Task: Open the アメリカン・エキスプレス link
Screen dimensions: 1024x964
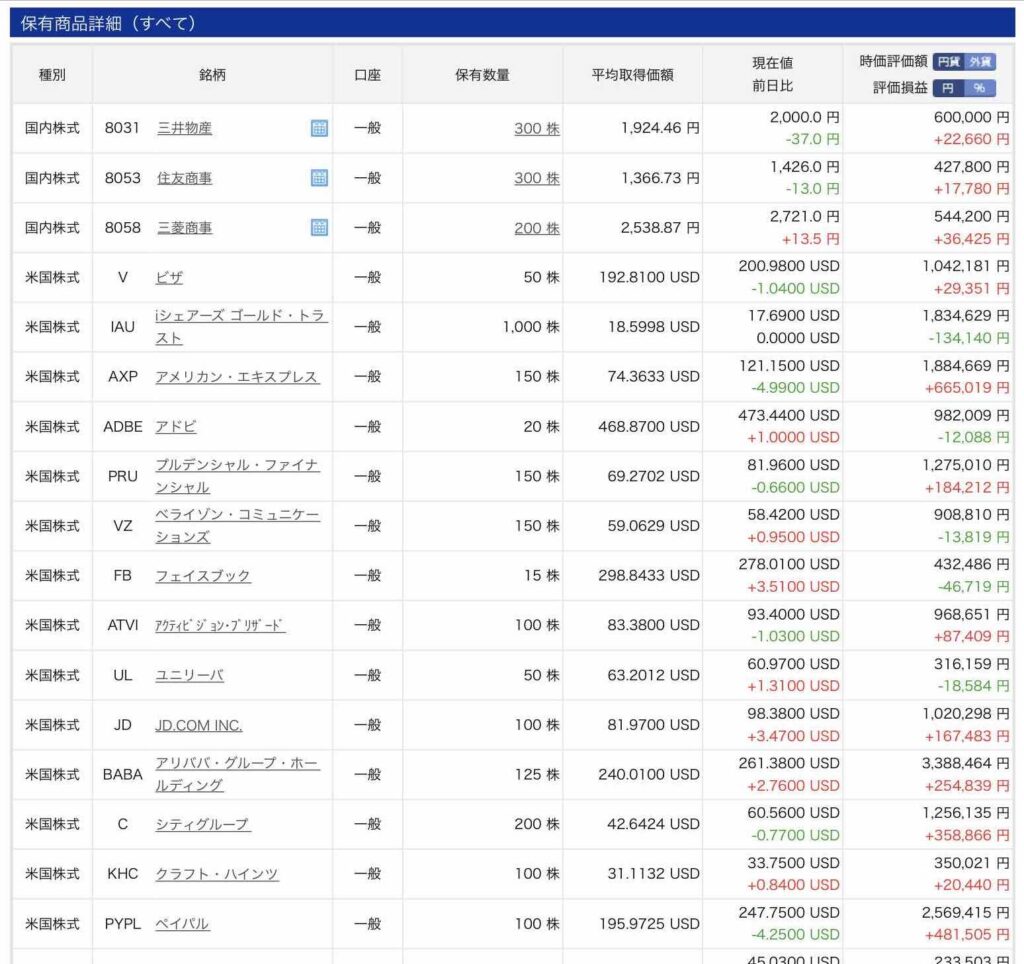Action: (x=237, y=377)
